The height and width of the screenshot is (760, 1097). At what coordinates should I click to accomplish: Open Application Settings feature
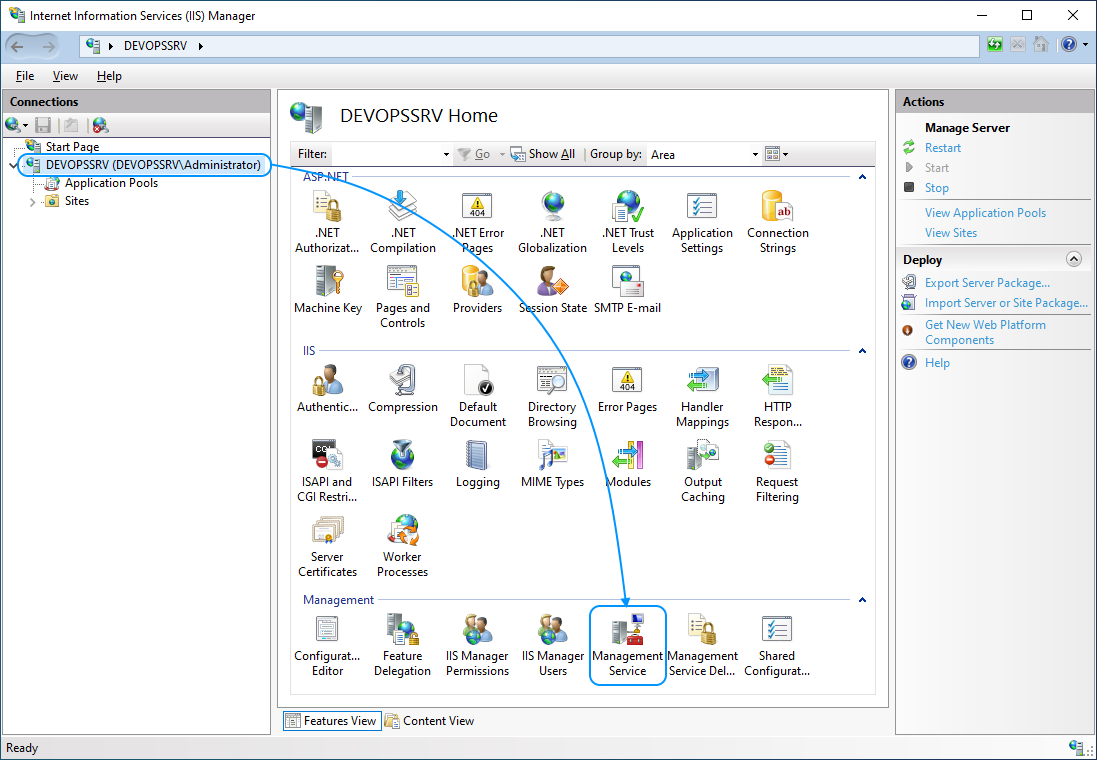702,223
